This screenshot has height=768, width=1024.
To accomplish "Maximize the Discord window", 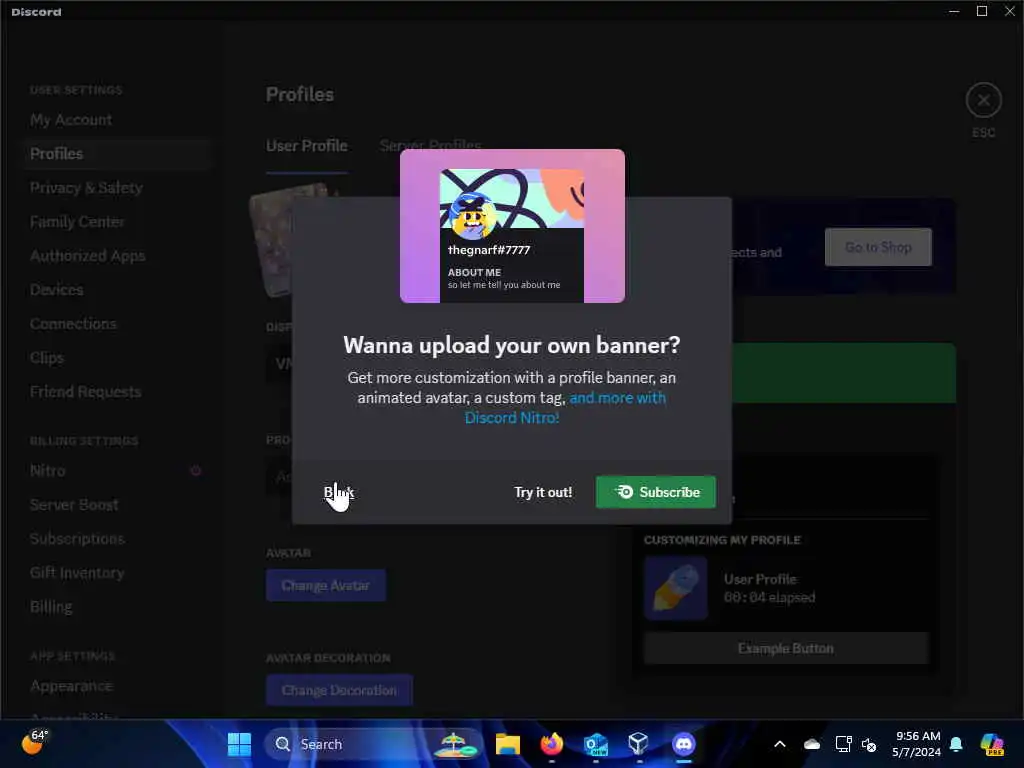I will click(x=982, y=11).
